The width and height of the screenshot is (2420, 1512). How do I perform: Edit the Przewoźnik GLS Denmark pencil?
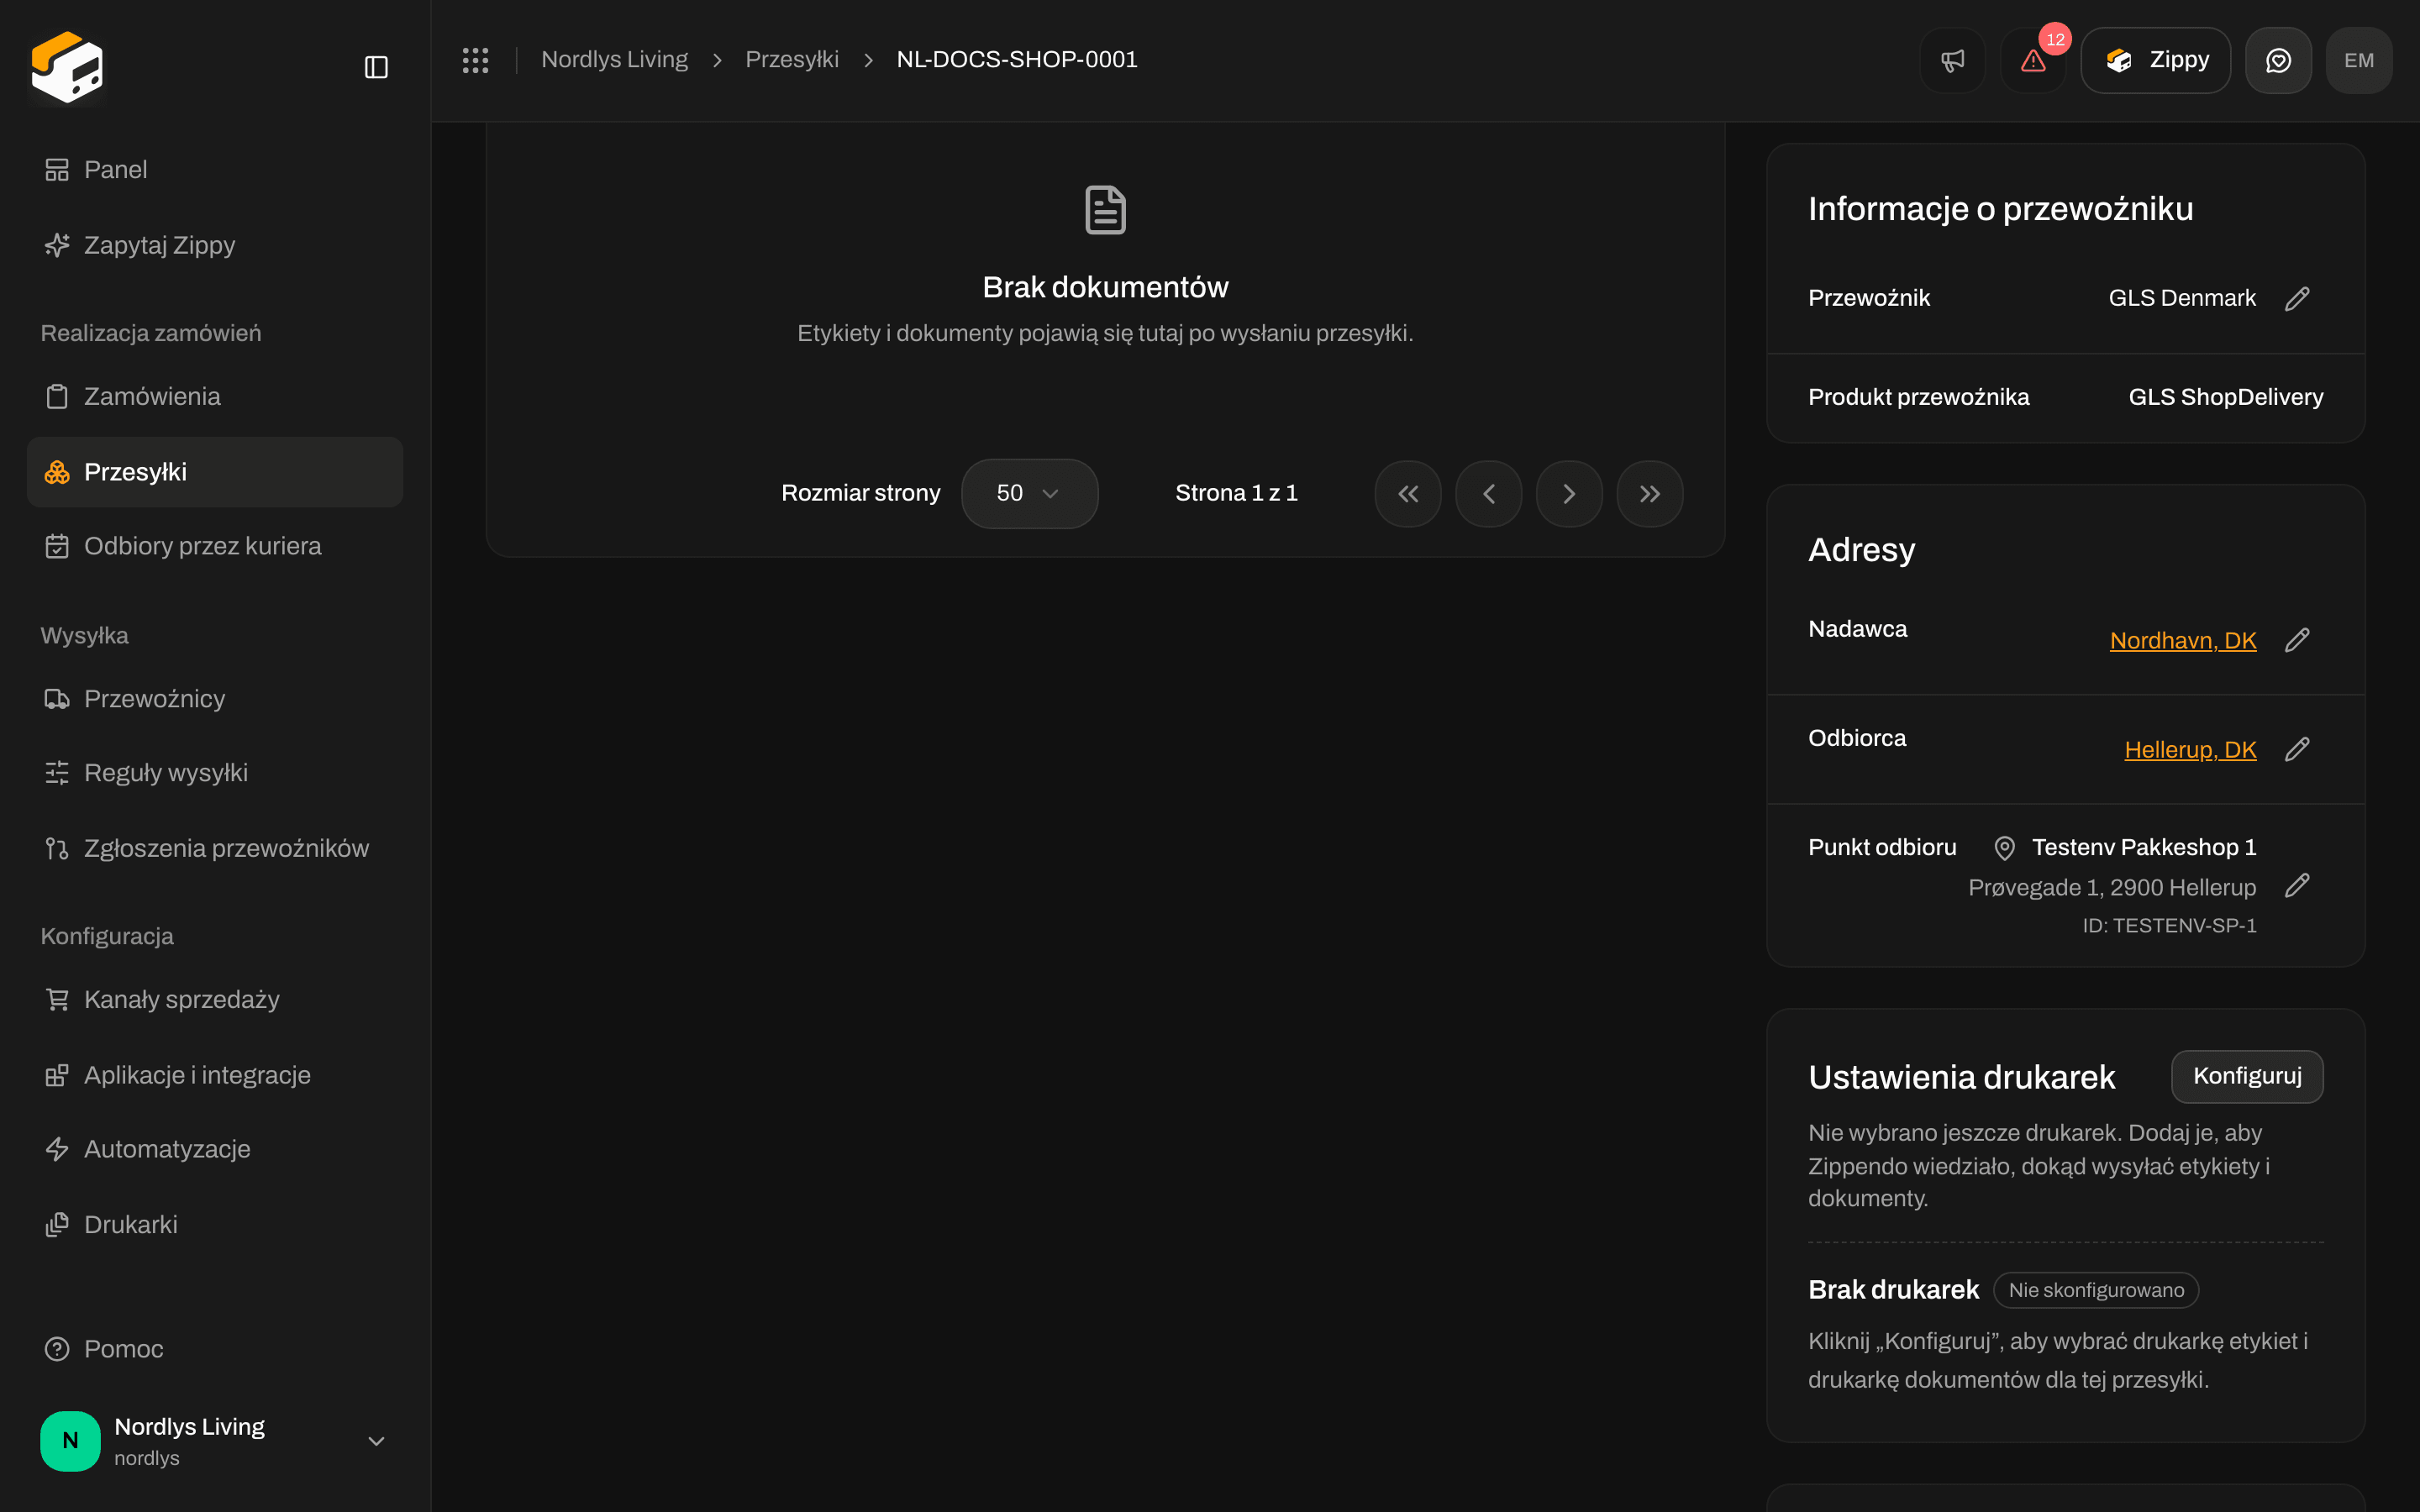pos(2297,298)
